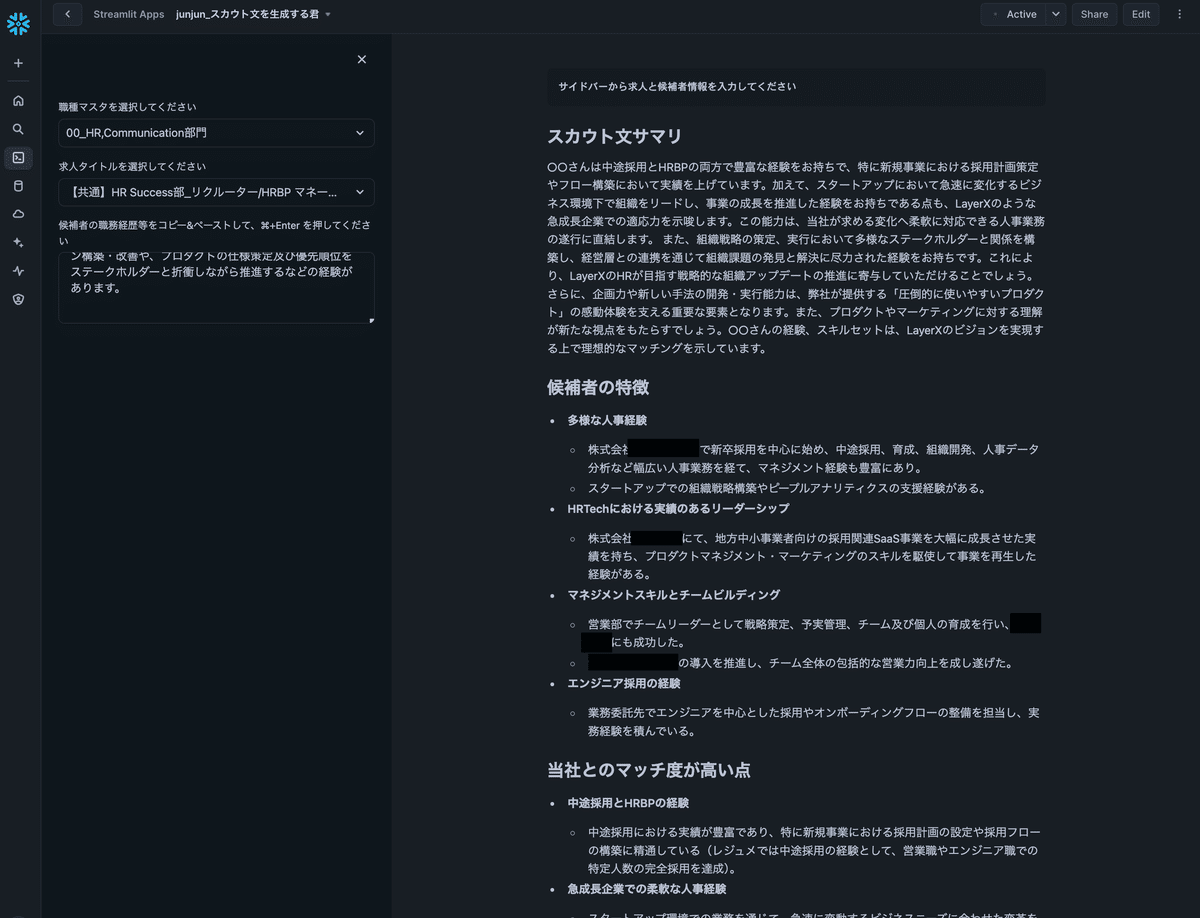Click the マネジメントスキルとチームビルディング bullet

coord(674,595)
